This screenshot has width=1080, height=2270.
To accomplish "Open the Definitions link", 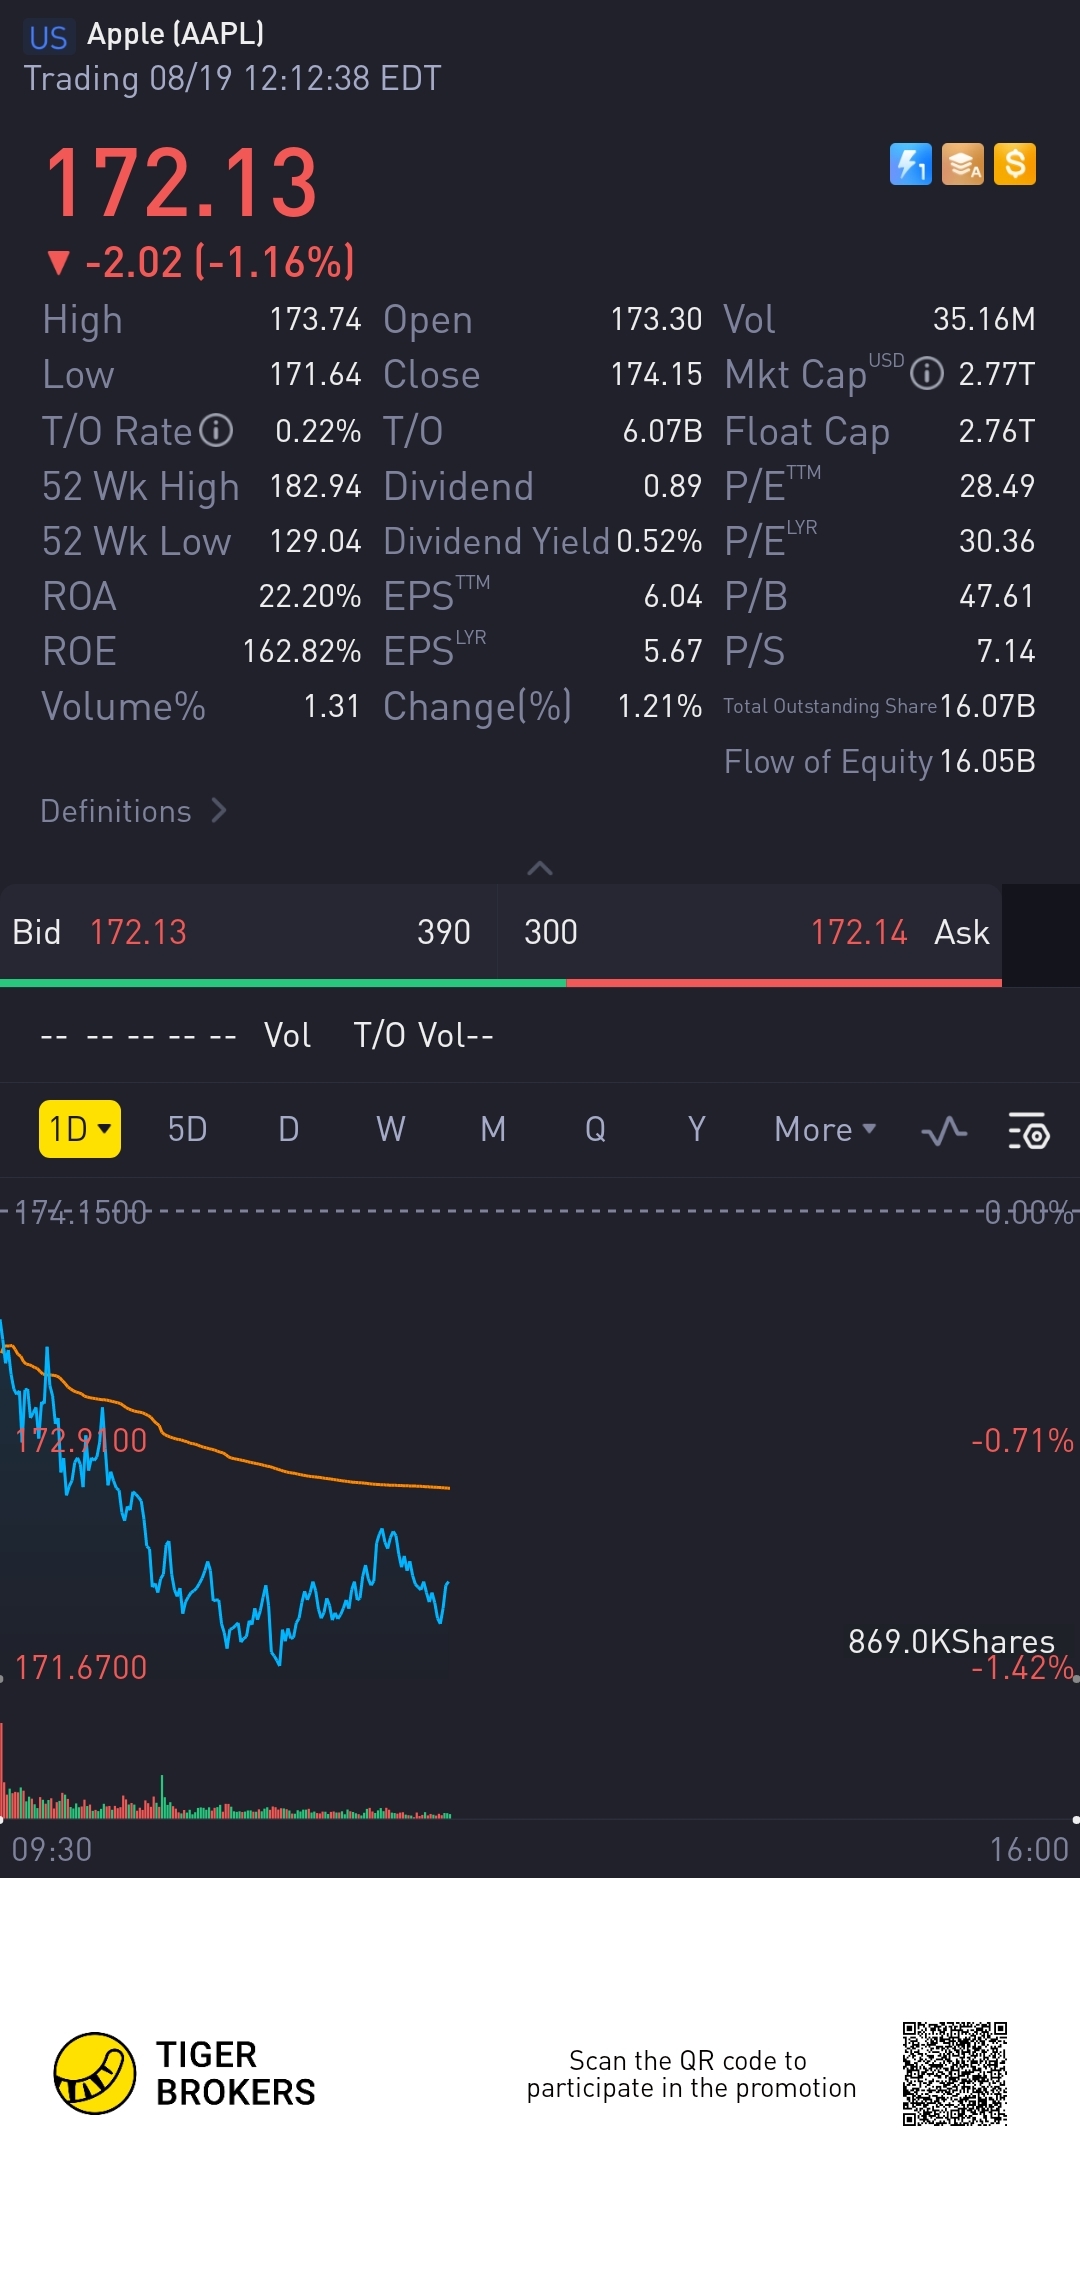I will 134,811.
